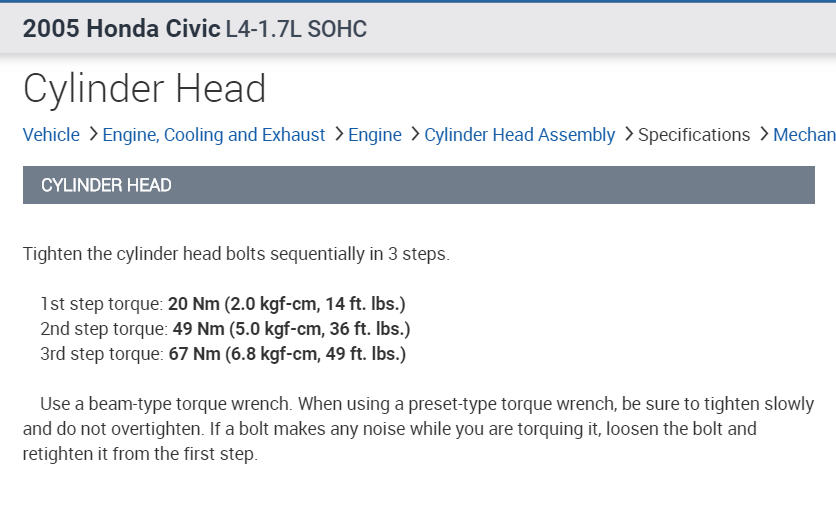Open the Cylinder Head Assembly breadcrumb

(x=519, y=135)
